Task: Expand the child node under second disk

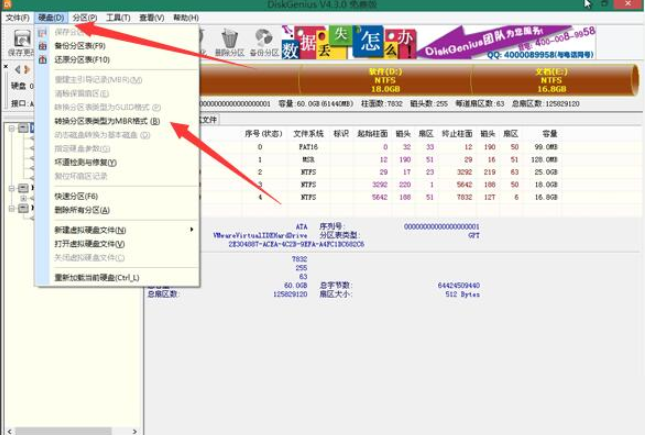Action: (x=23, y=198)
